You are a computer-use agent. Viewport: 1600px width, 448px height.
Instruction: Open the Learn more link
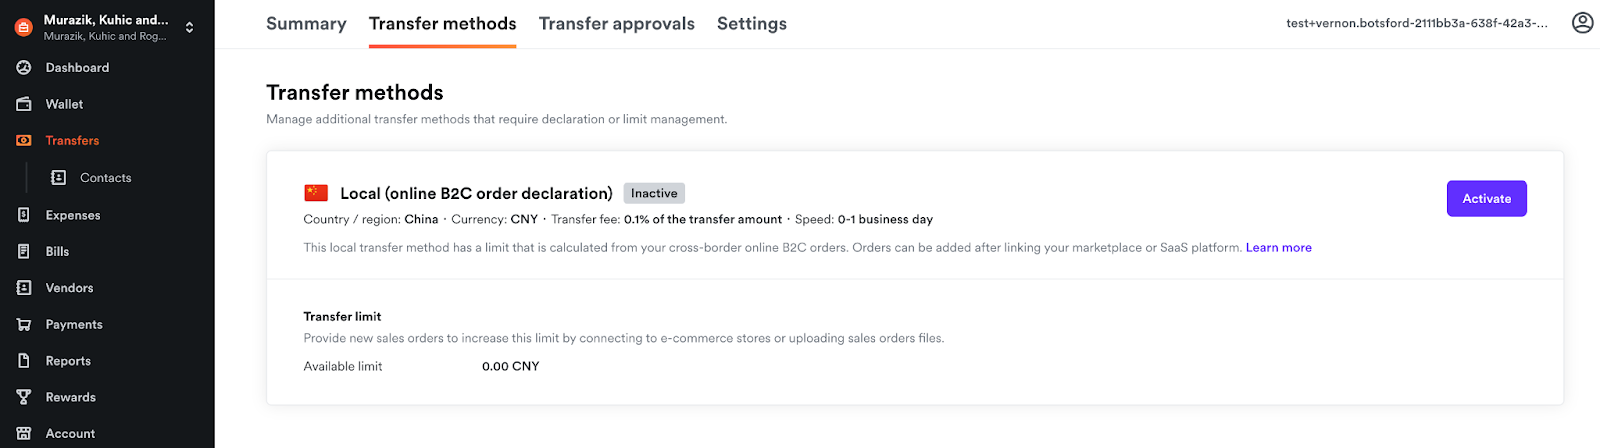1278,248
